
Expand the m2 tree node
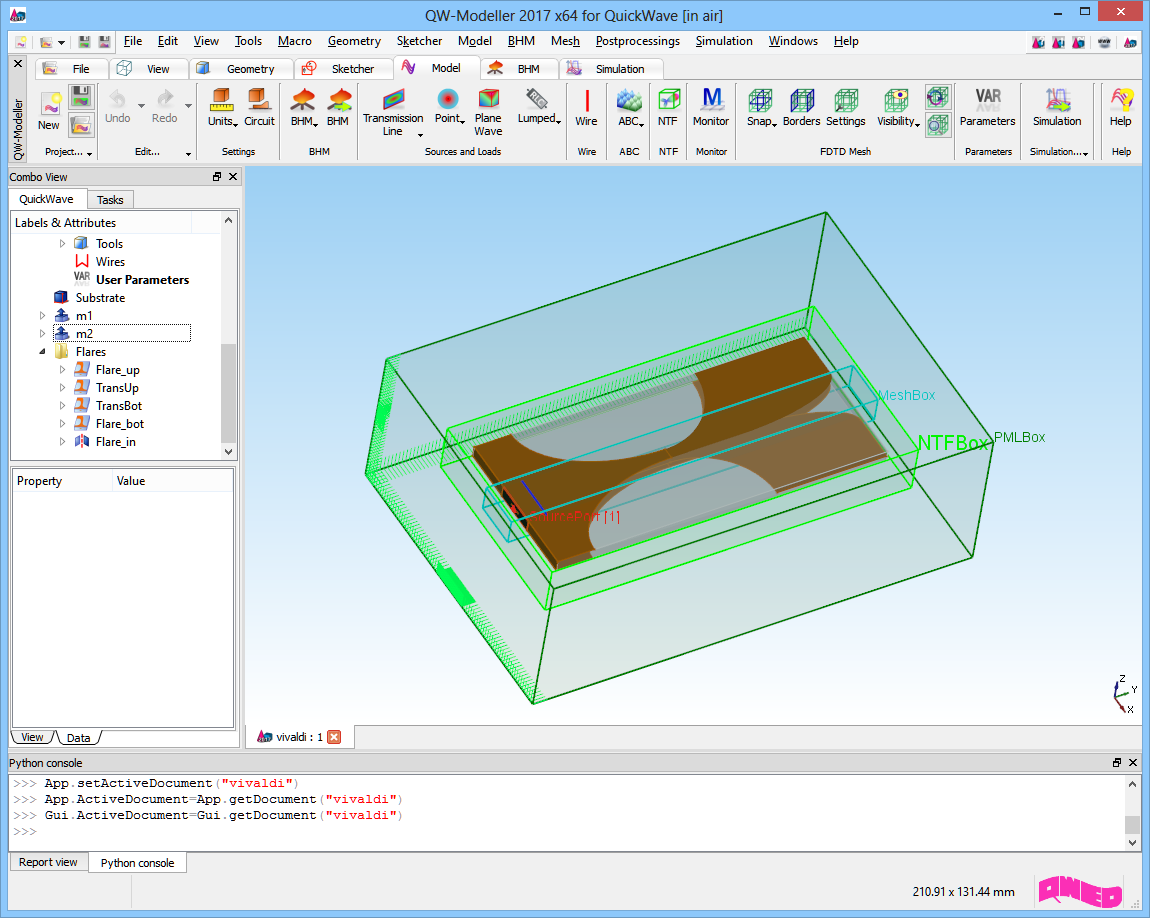43,334
